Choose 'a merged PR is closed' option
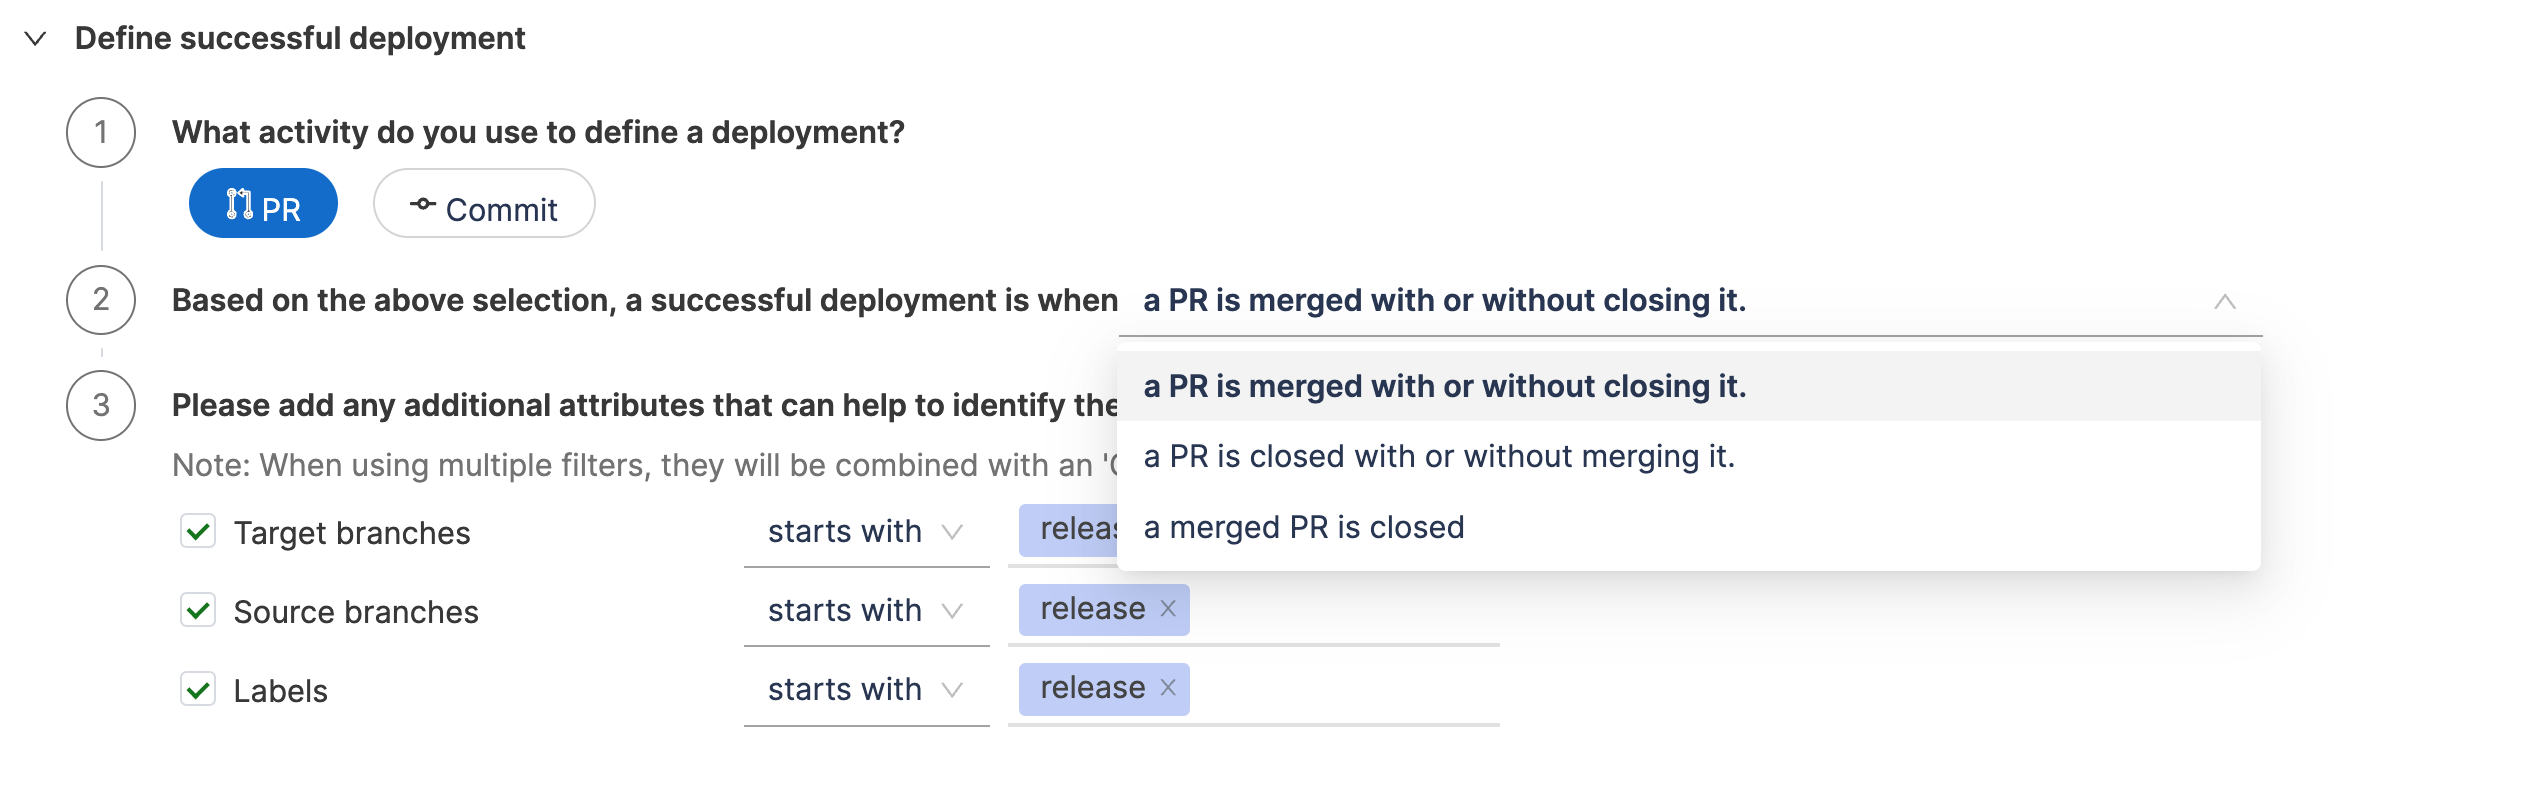 1303,528
